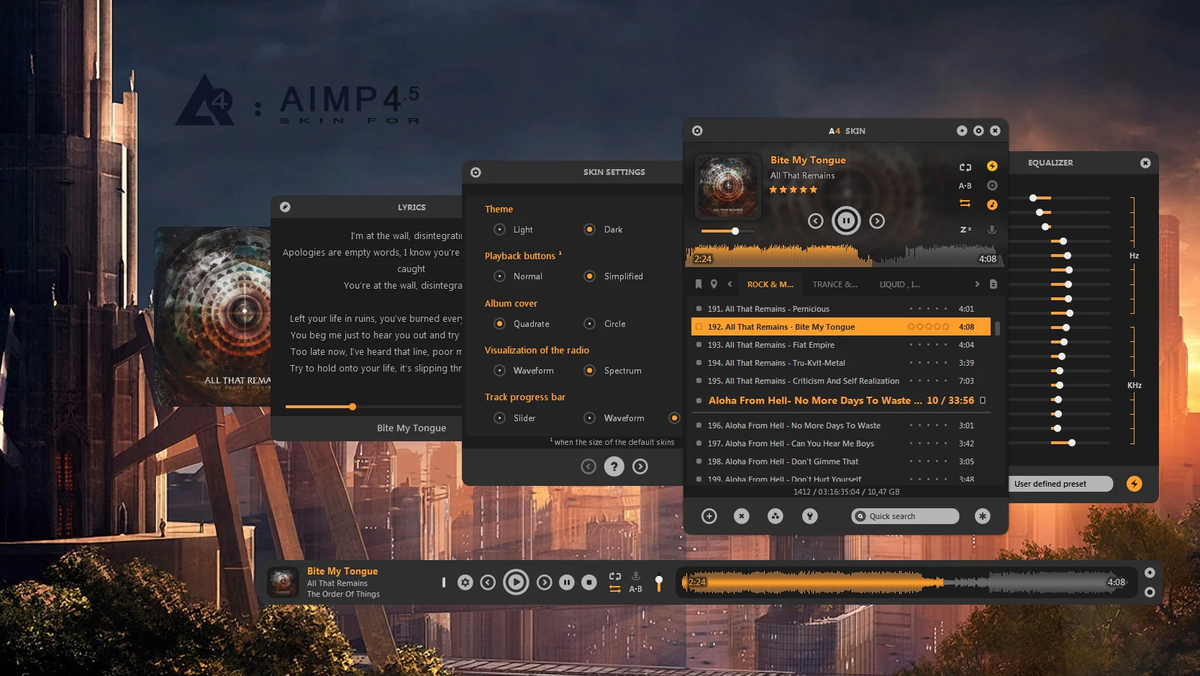Click the pencil edit icon in Lyrics window

coord(285,207)
